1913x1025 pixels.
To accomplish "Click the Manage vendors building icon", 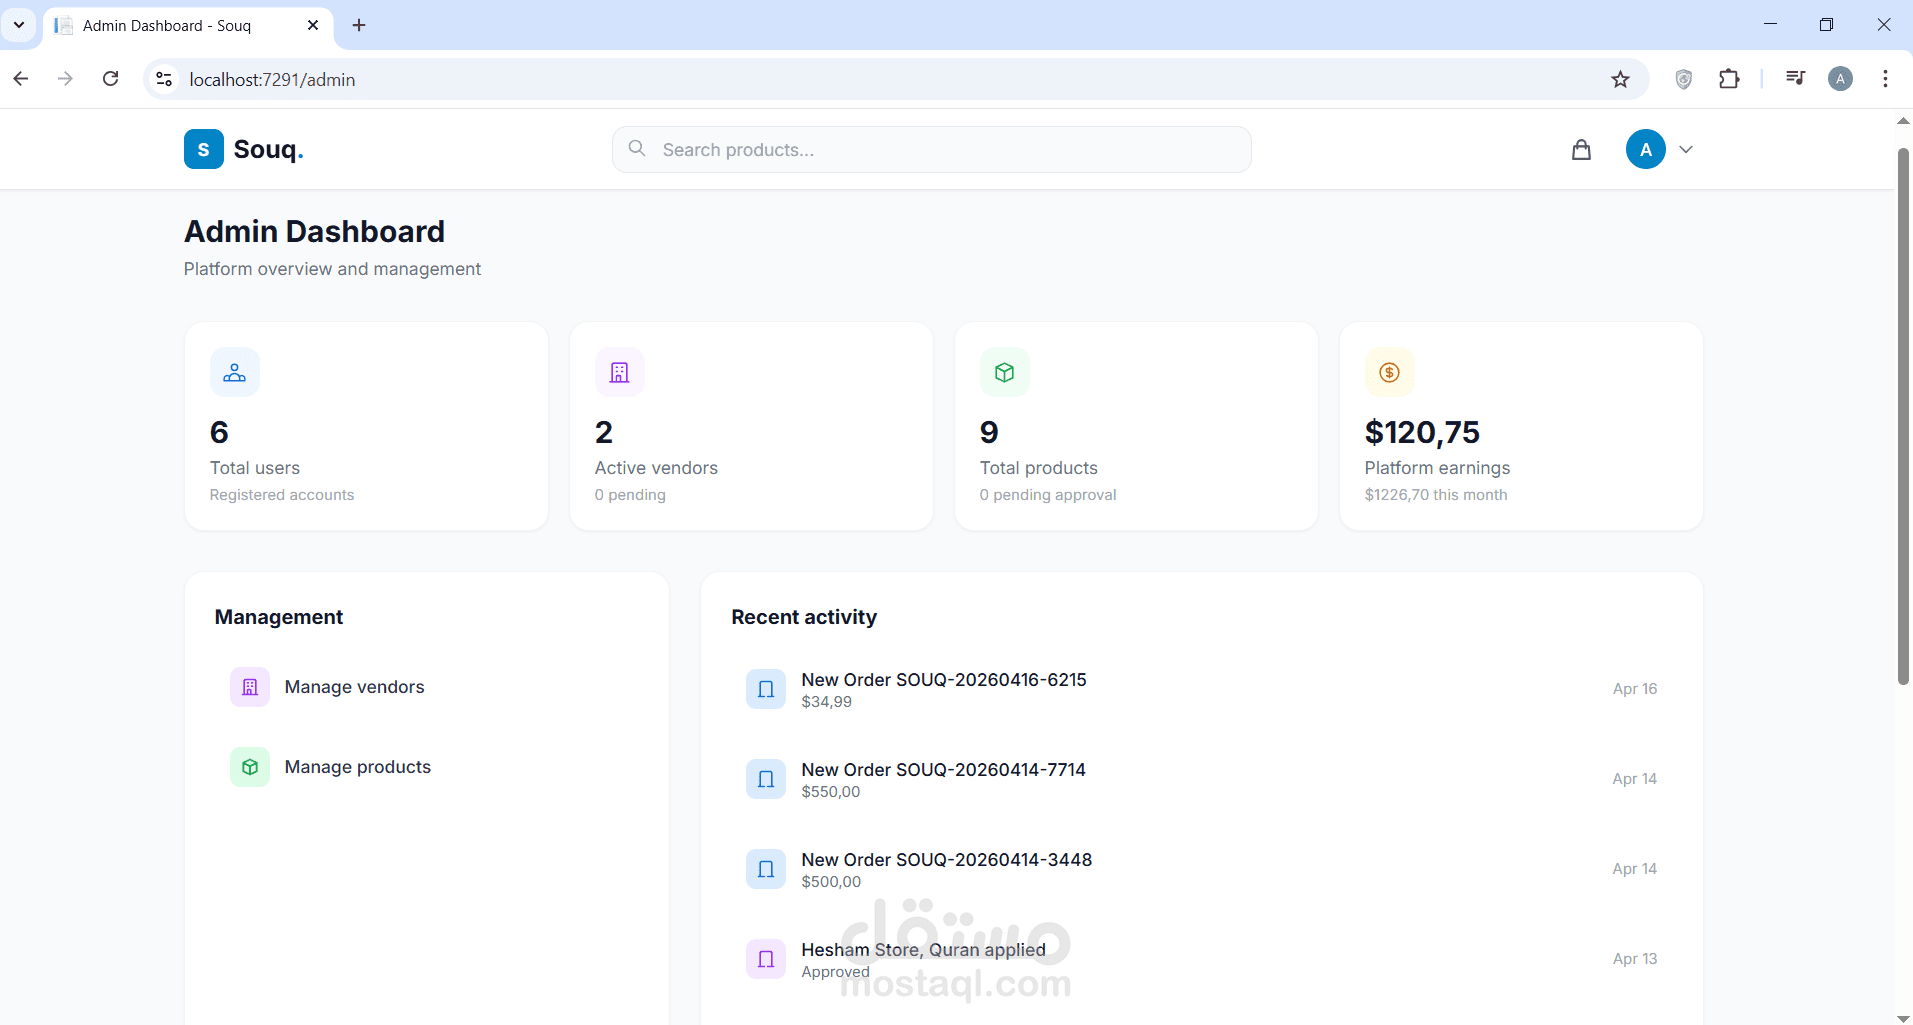I will coord(250,687).
